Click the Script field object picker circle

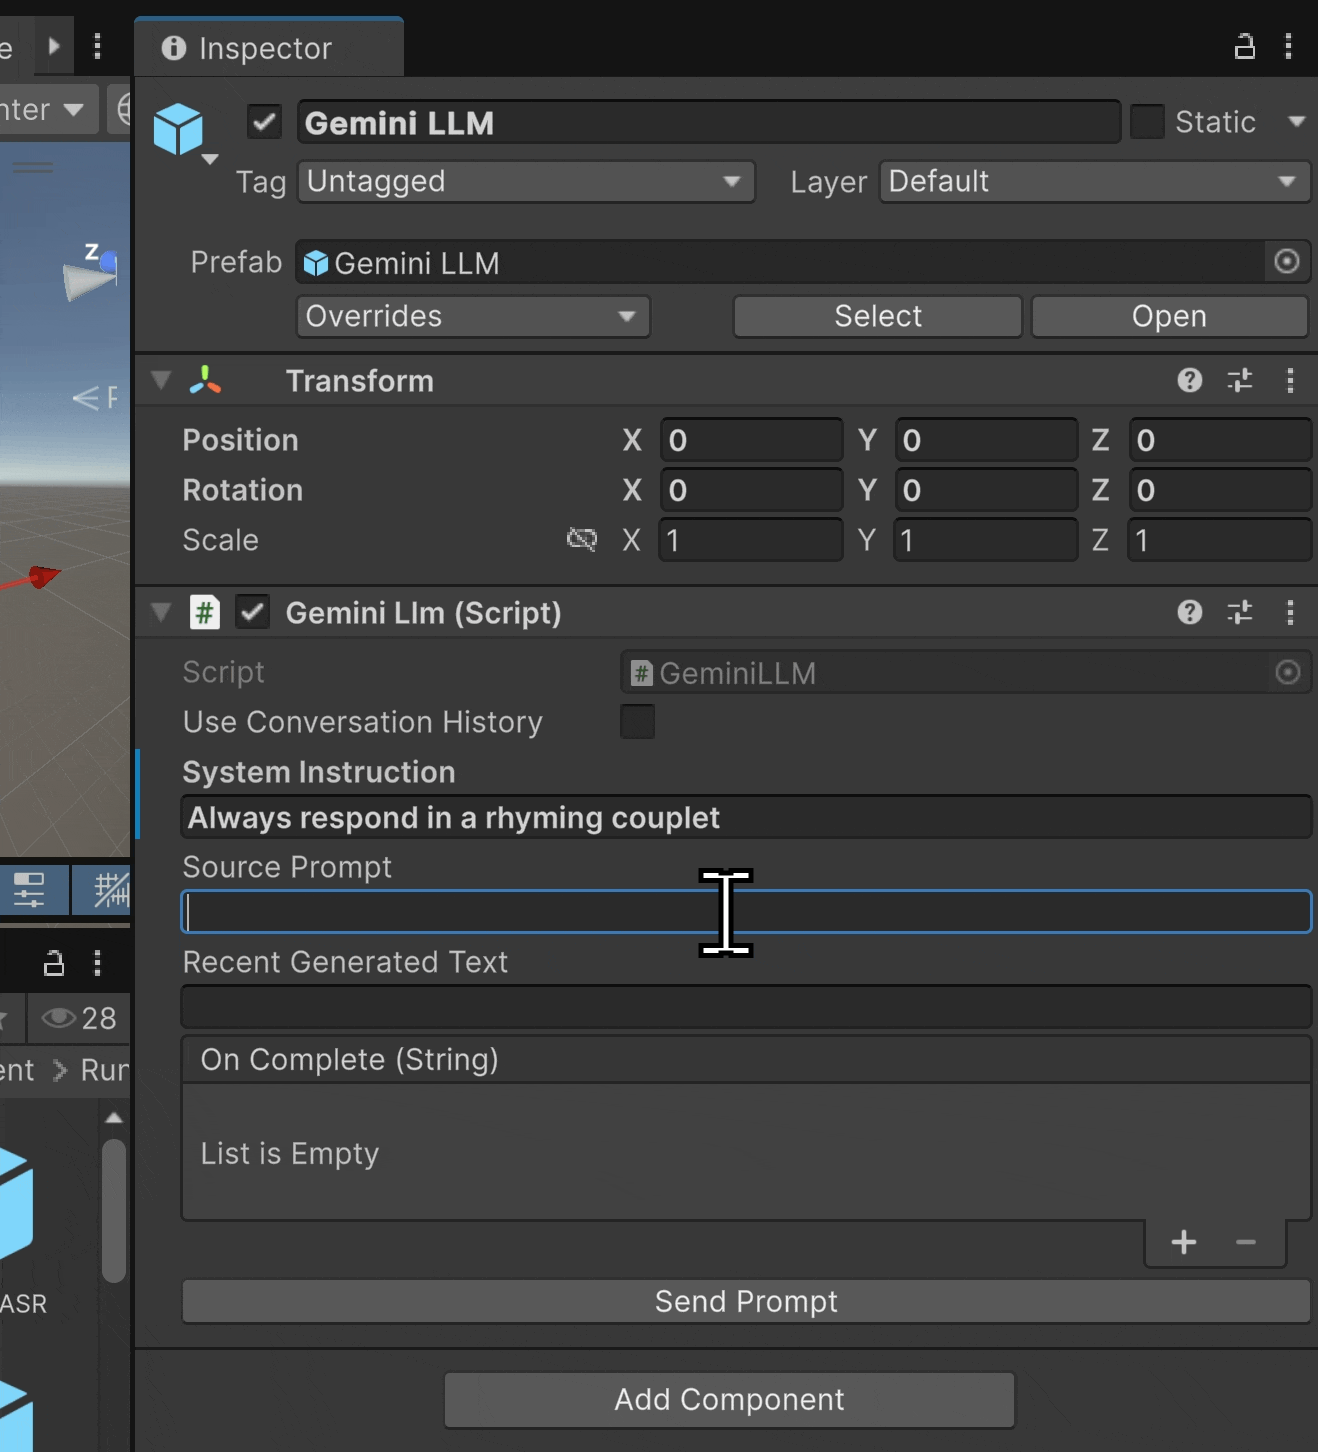[1288, 672]
